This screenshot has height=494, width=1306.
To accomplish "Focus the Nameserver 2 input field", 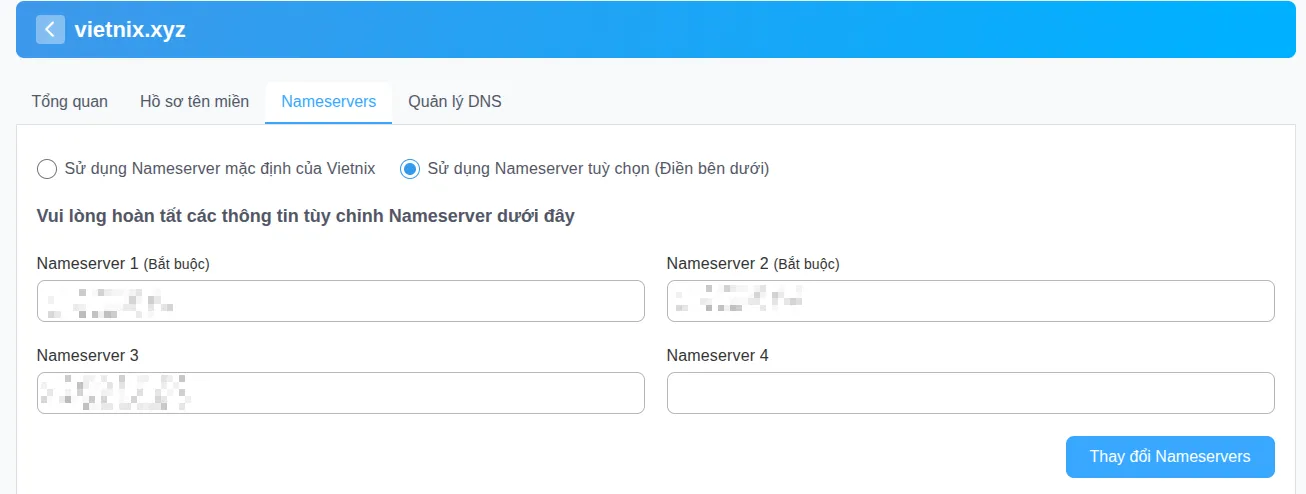I will 971,301.
